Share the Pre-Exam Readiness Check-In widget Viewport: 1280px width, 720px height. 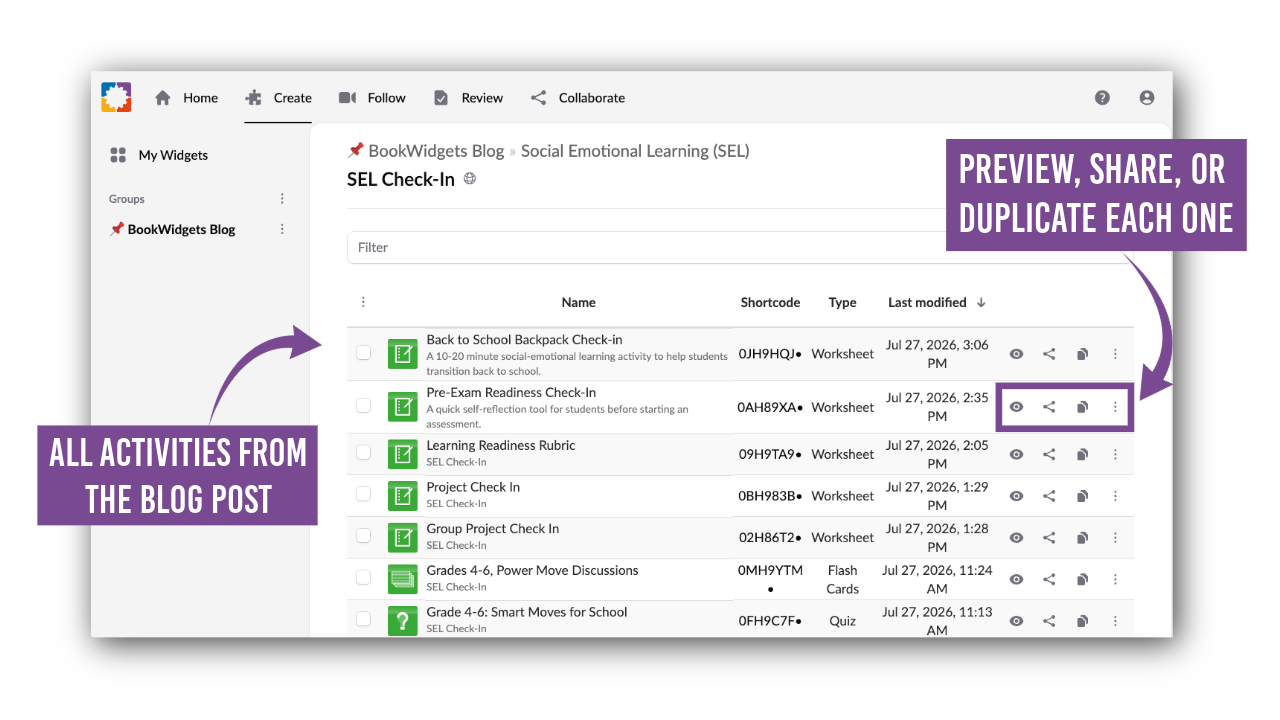(1049, 407)
